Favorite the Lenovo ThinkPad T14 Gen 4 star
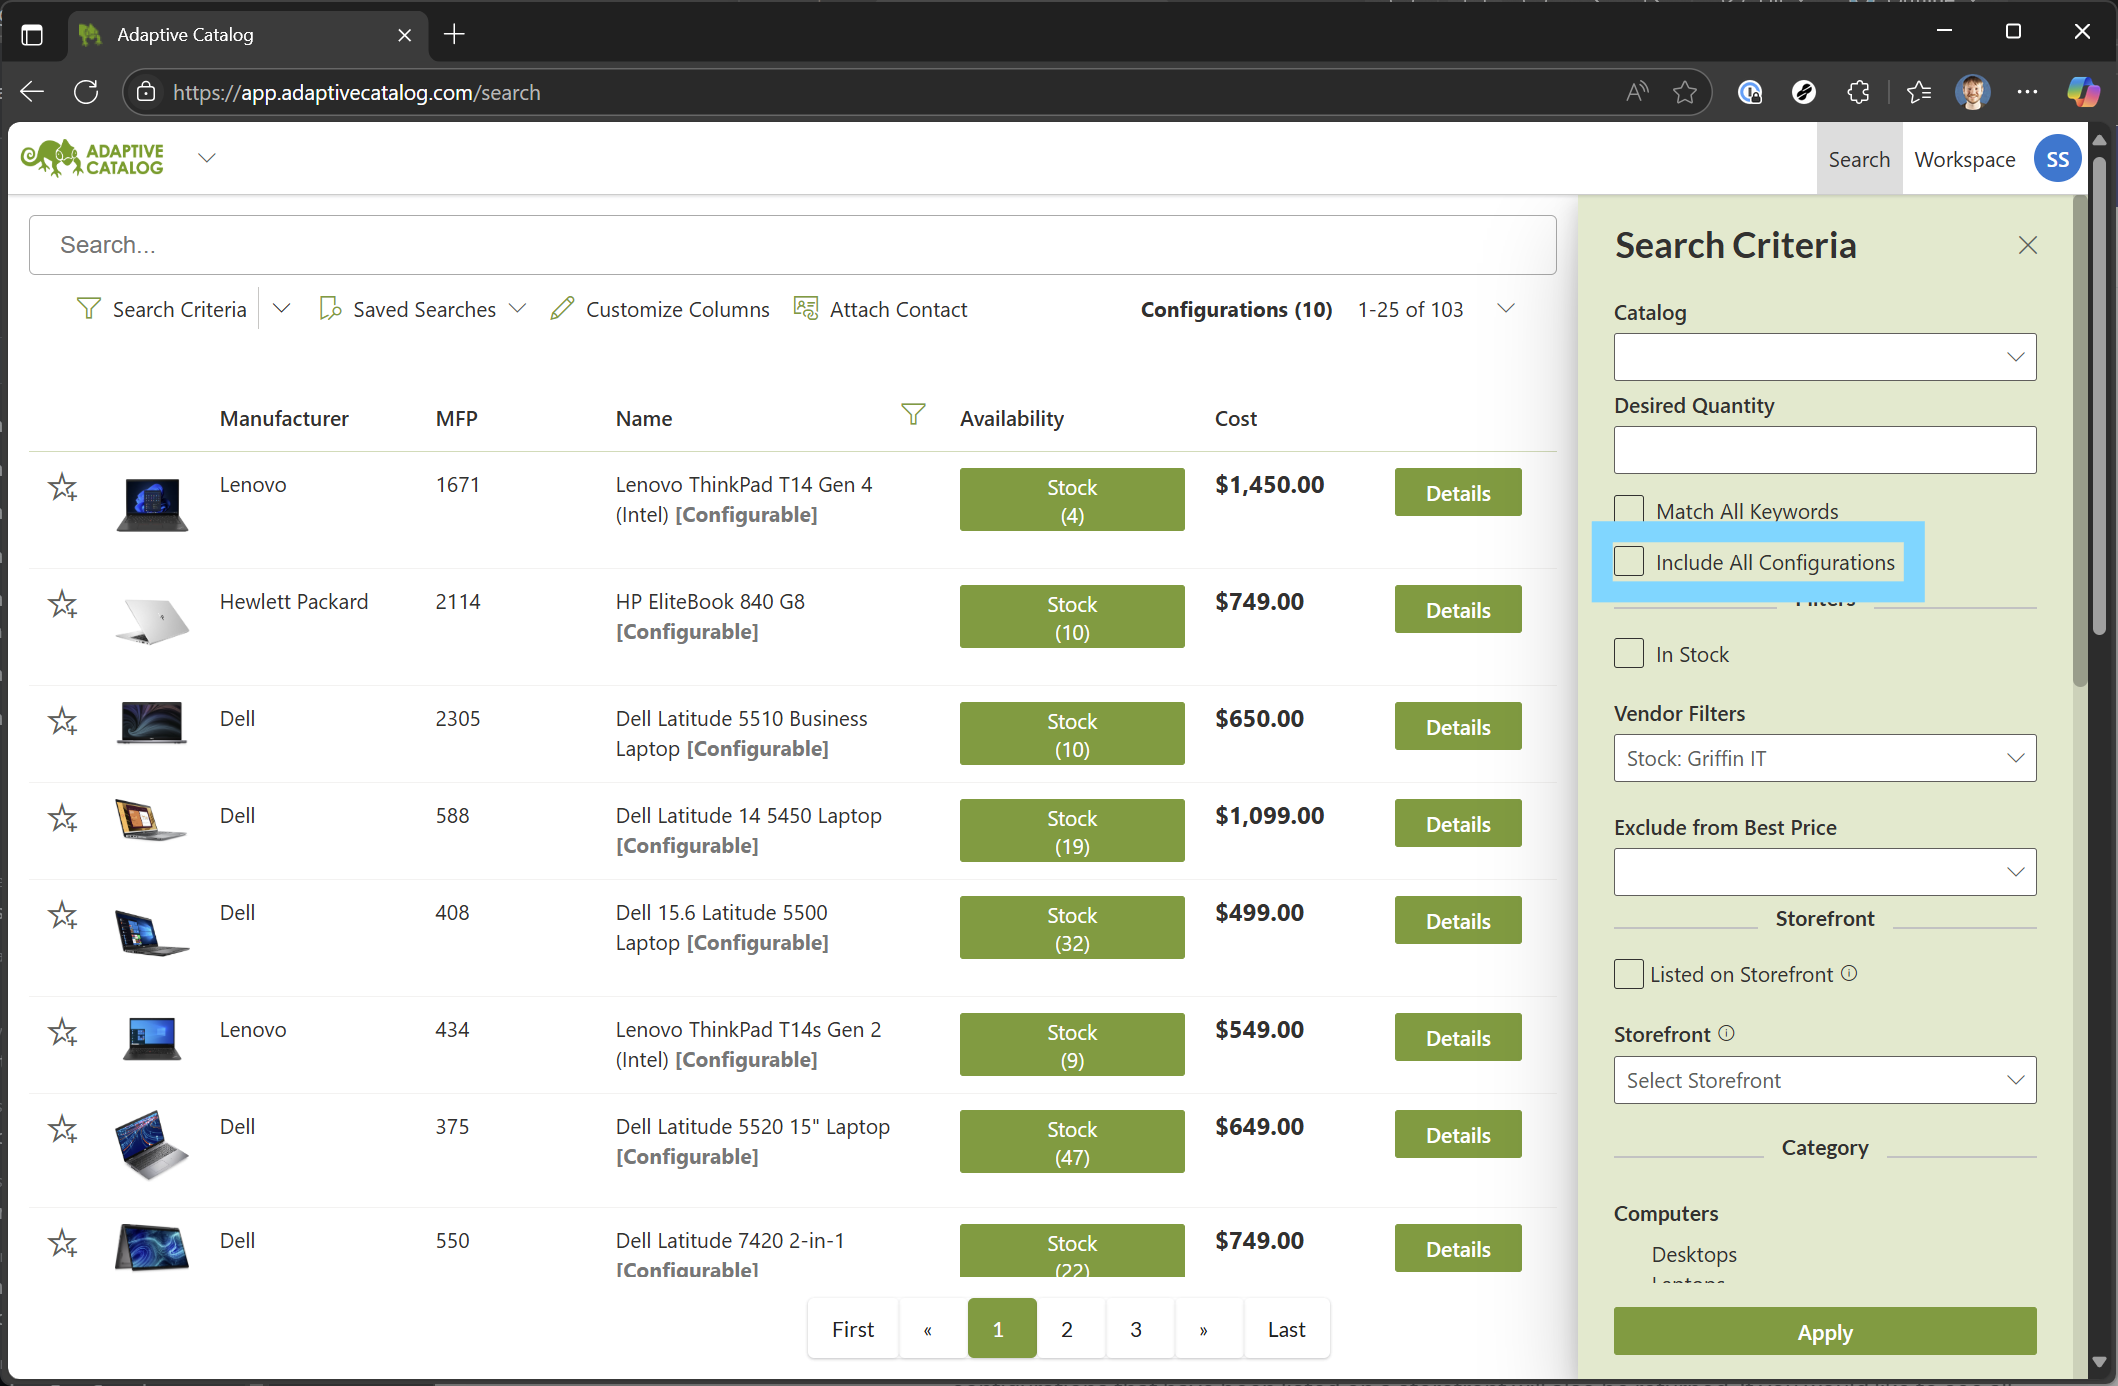This screenshot has height=1386, width=2118. coord(63,487)
